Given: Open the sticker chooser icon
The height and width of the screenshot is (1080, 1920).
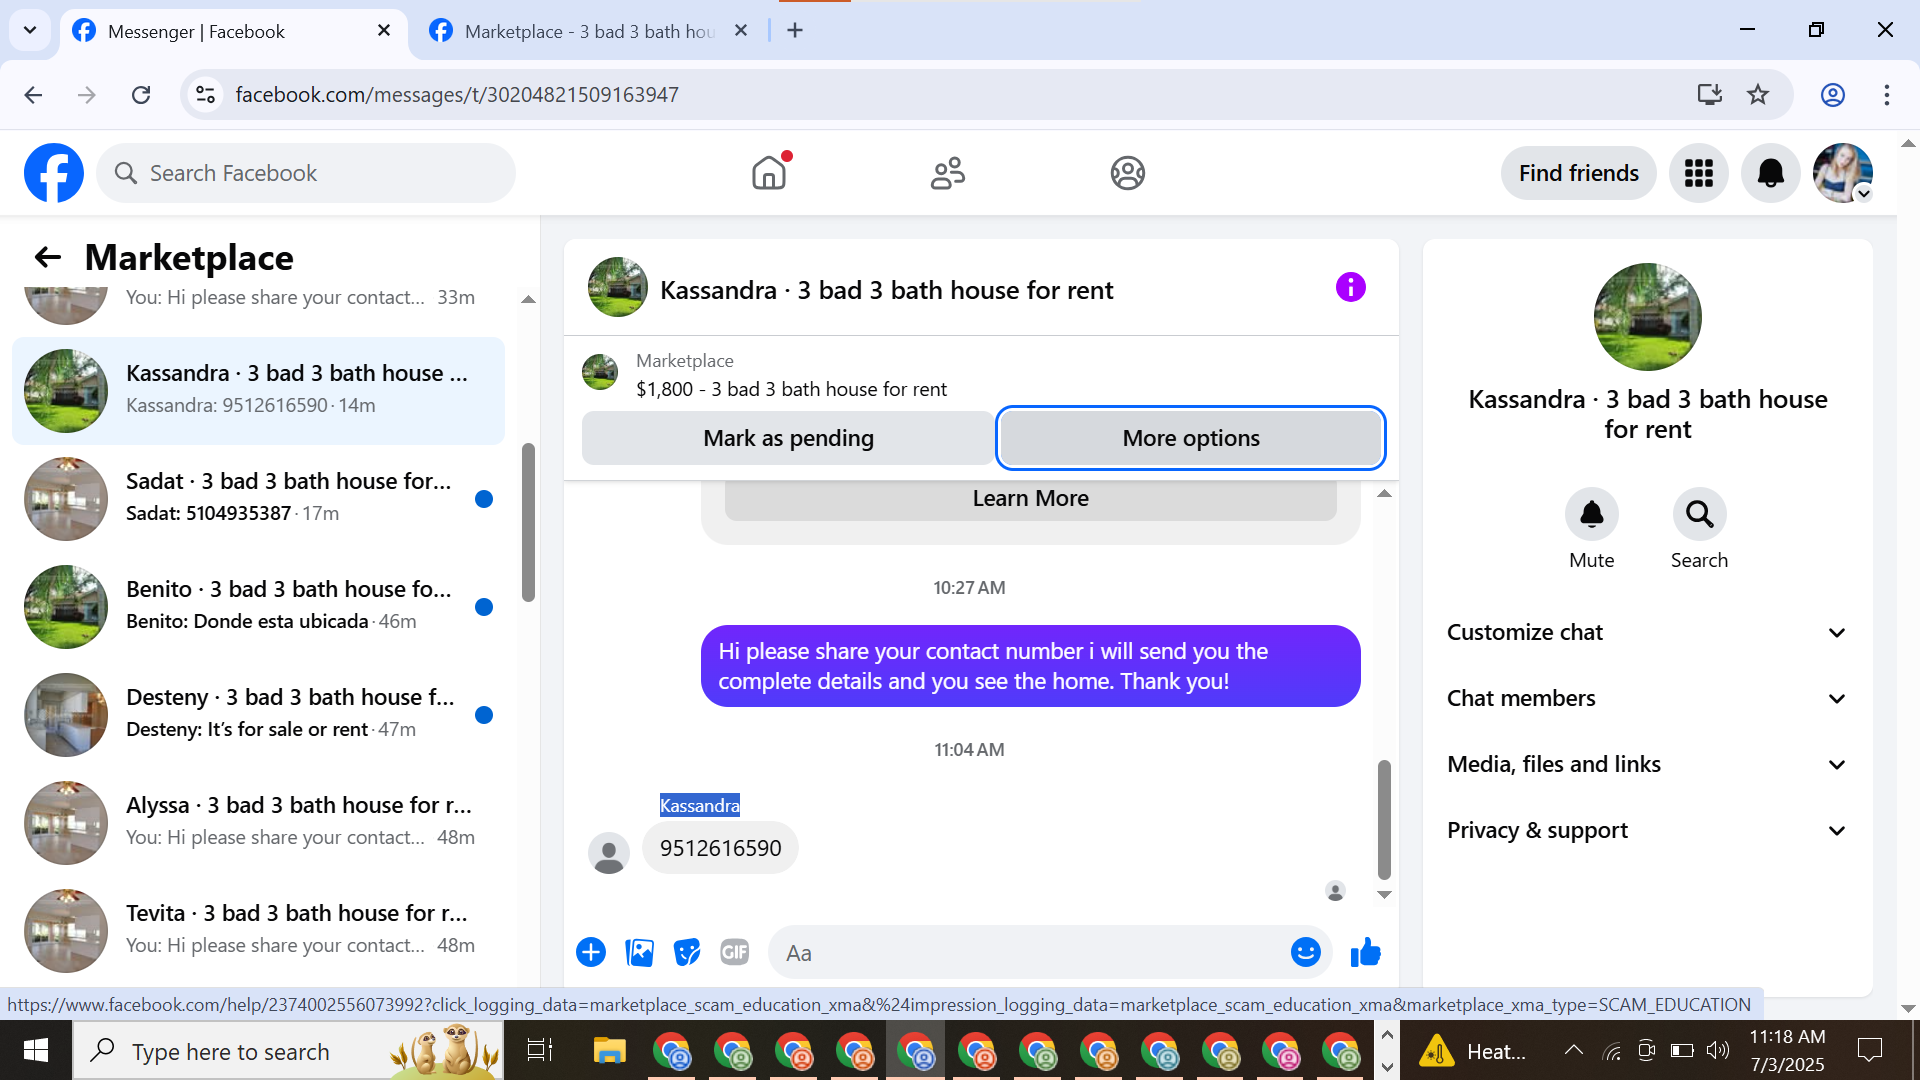Looking at the screenshot, I should click(687, 953).
